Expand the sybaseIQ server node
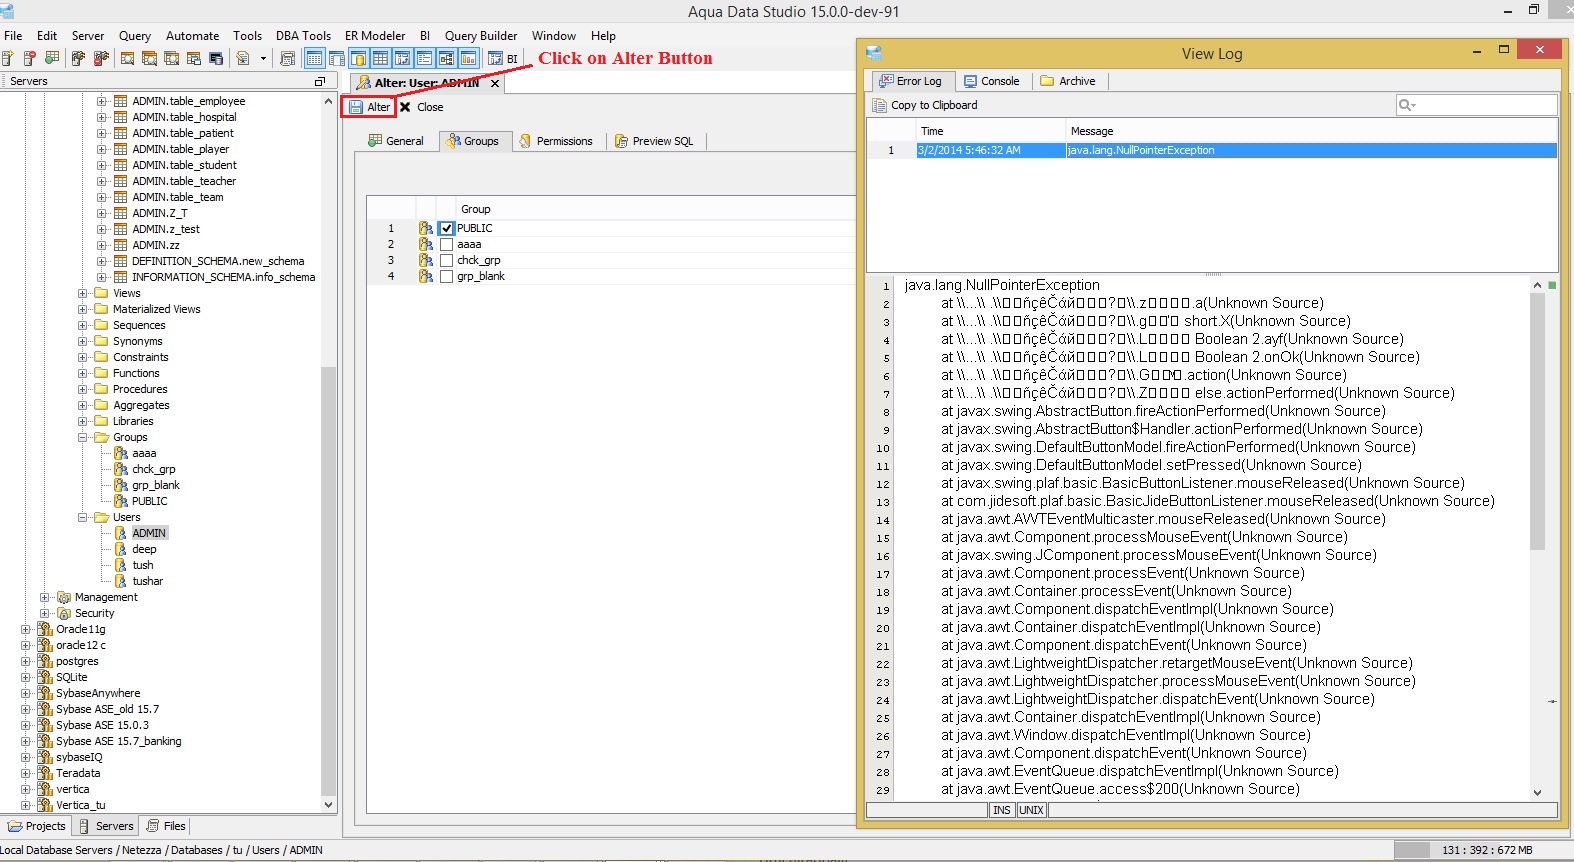 [x=26, y=757]
